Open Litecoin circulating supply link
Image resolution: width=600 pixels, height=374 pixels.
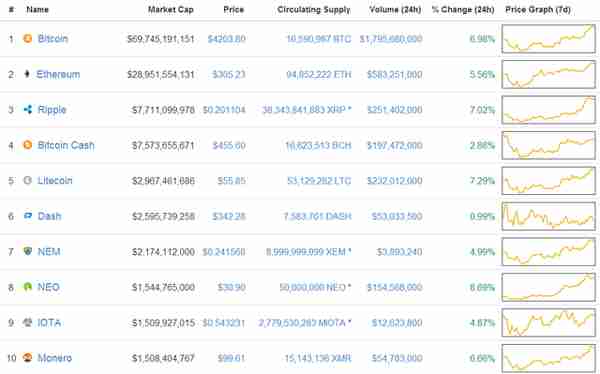tap(319, 181)
